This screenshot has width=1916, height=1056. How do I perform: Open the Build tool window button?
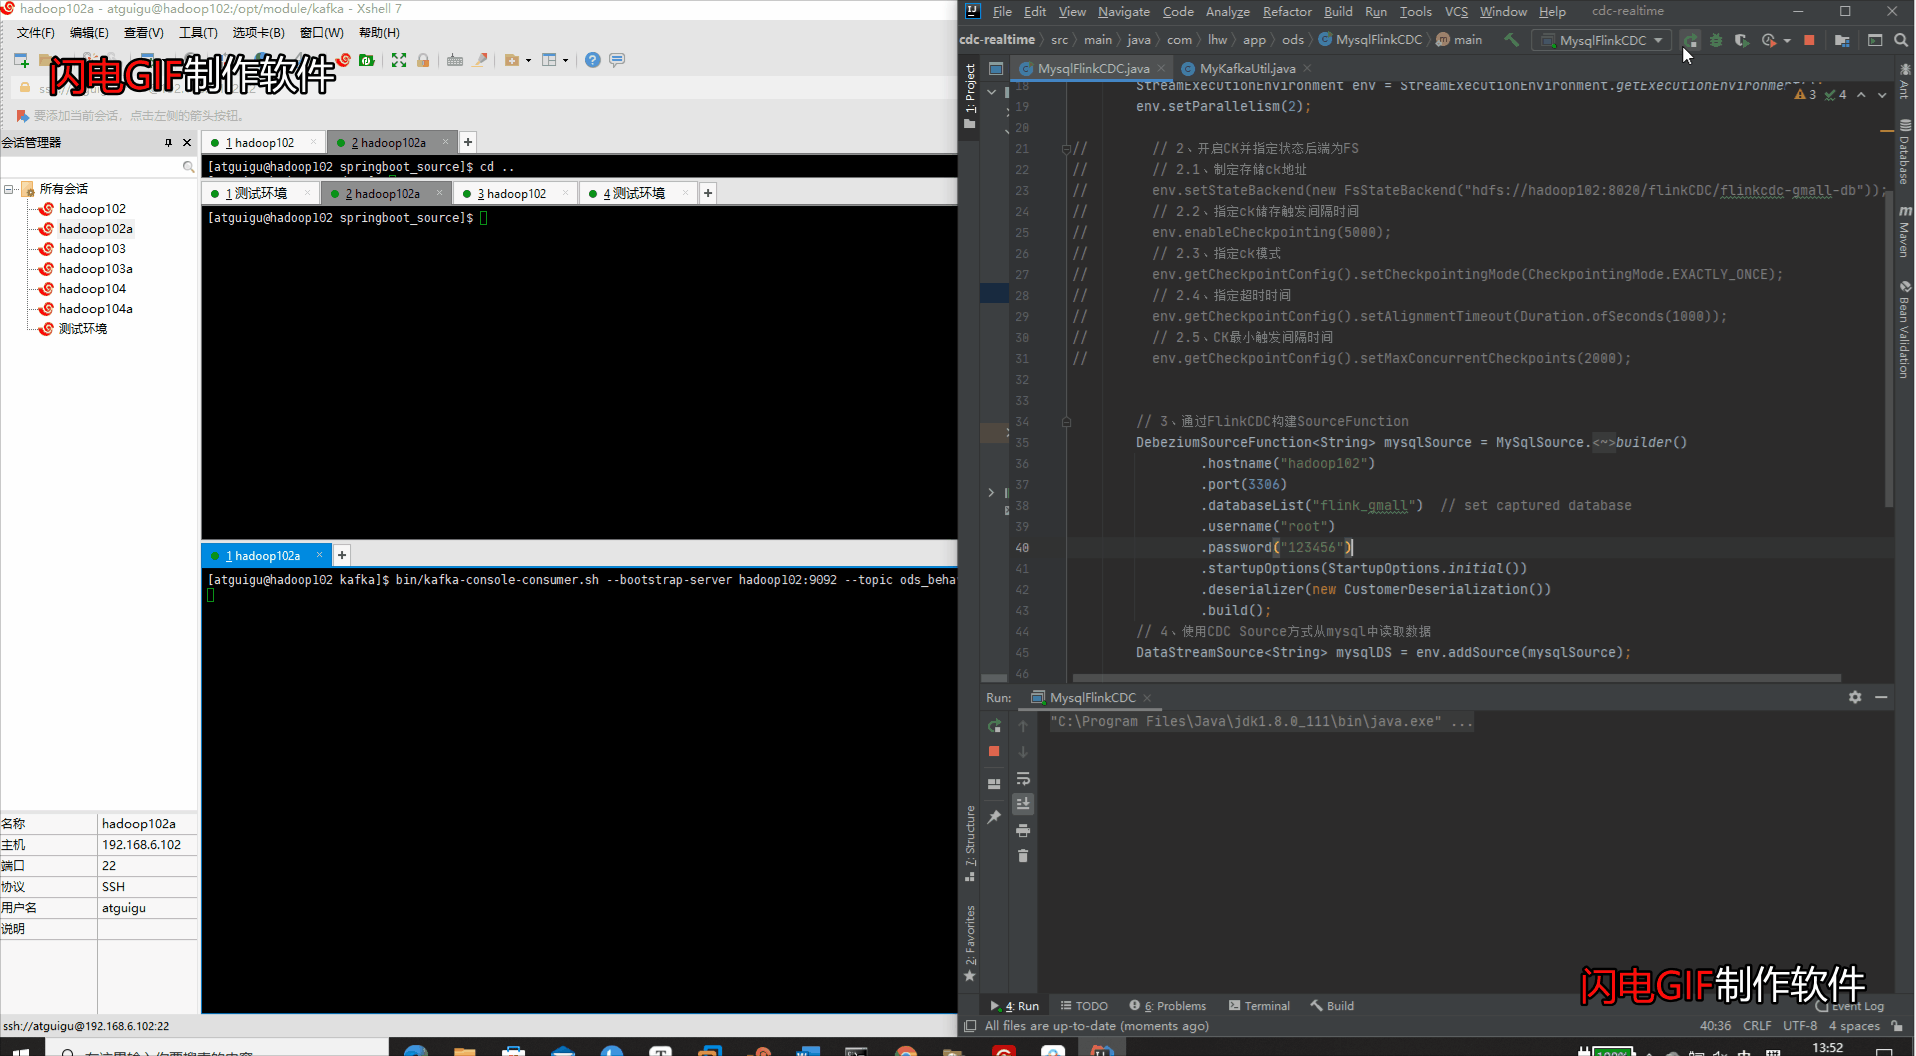coord(1332,1006)
